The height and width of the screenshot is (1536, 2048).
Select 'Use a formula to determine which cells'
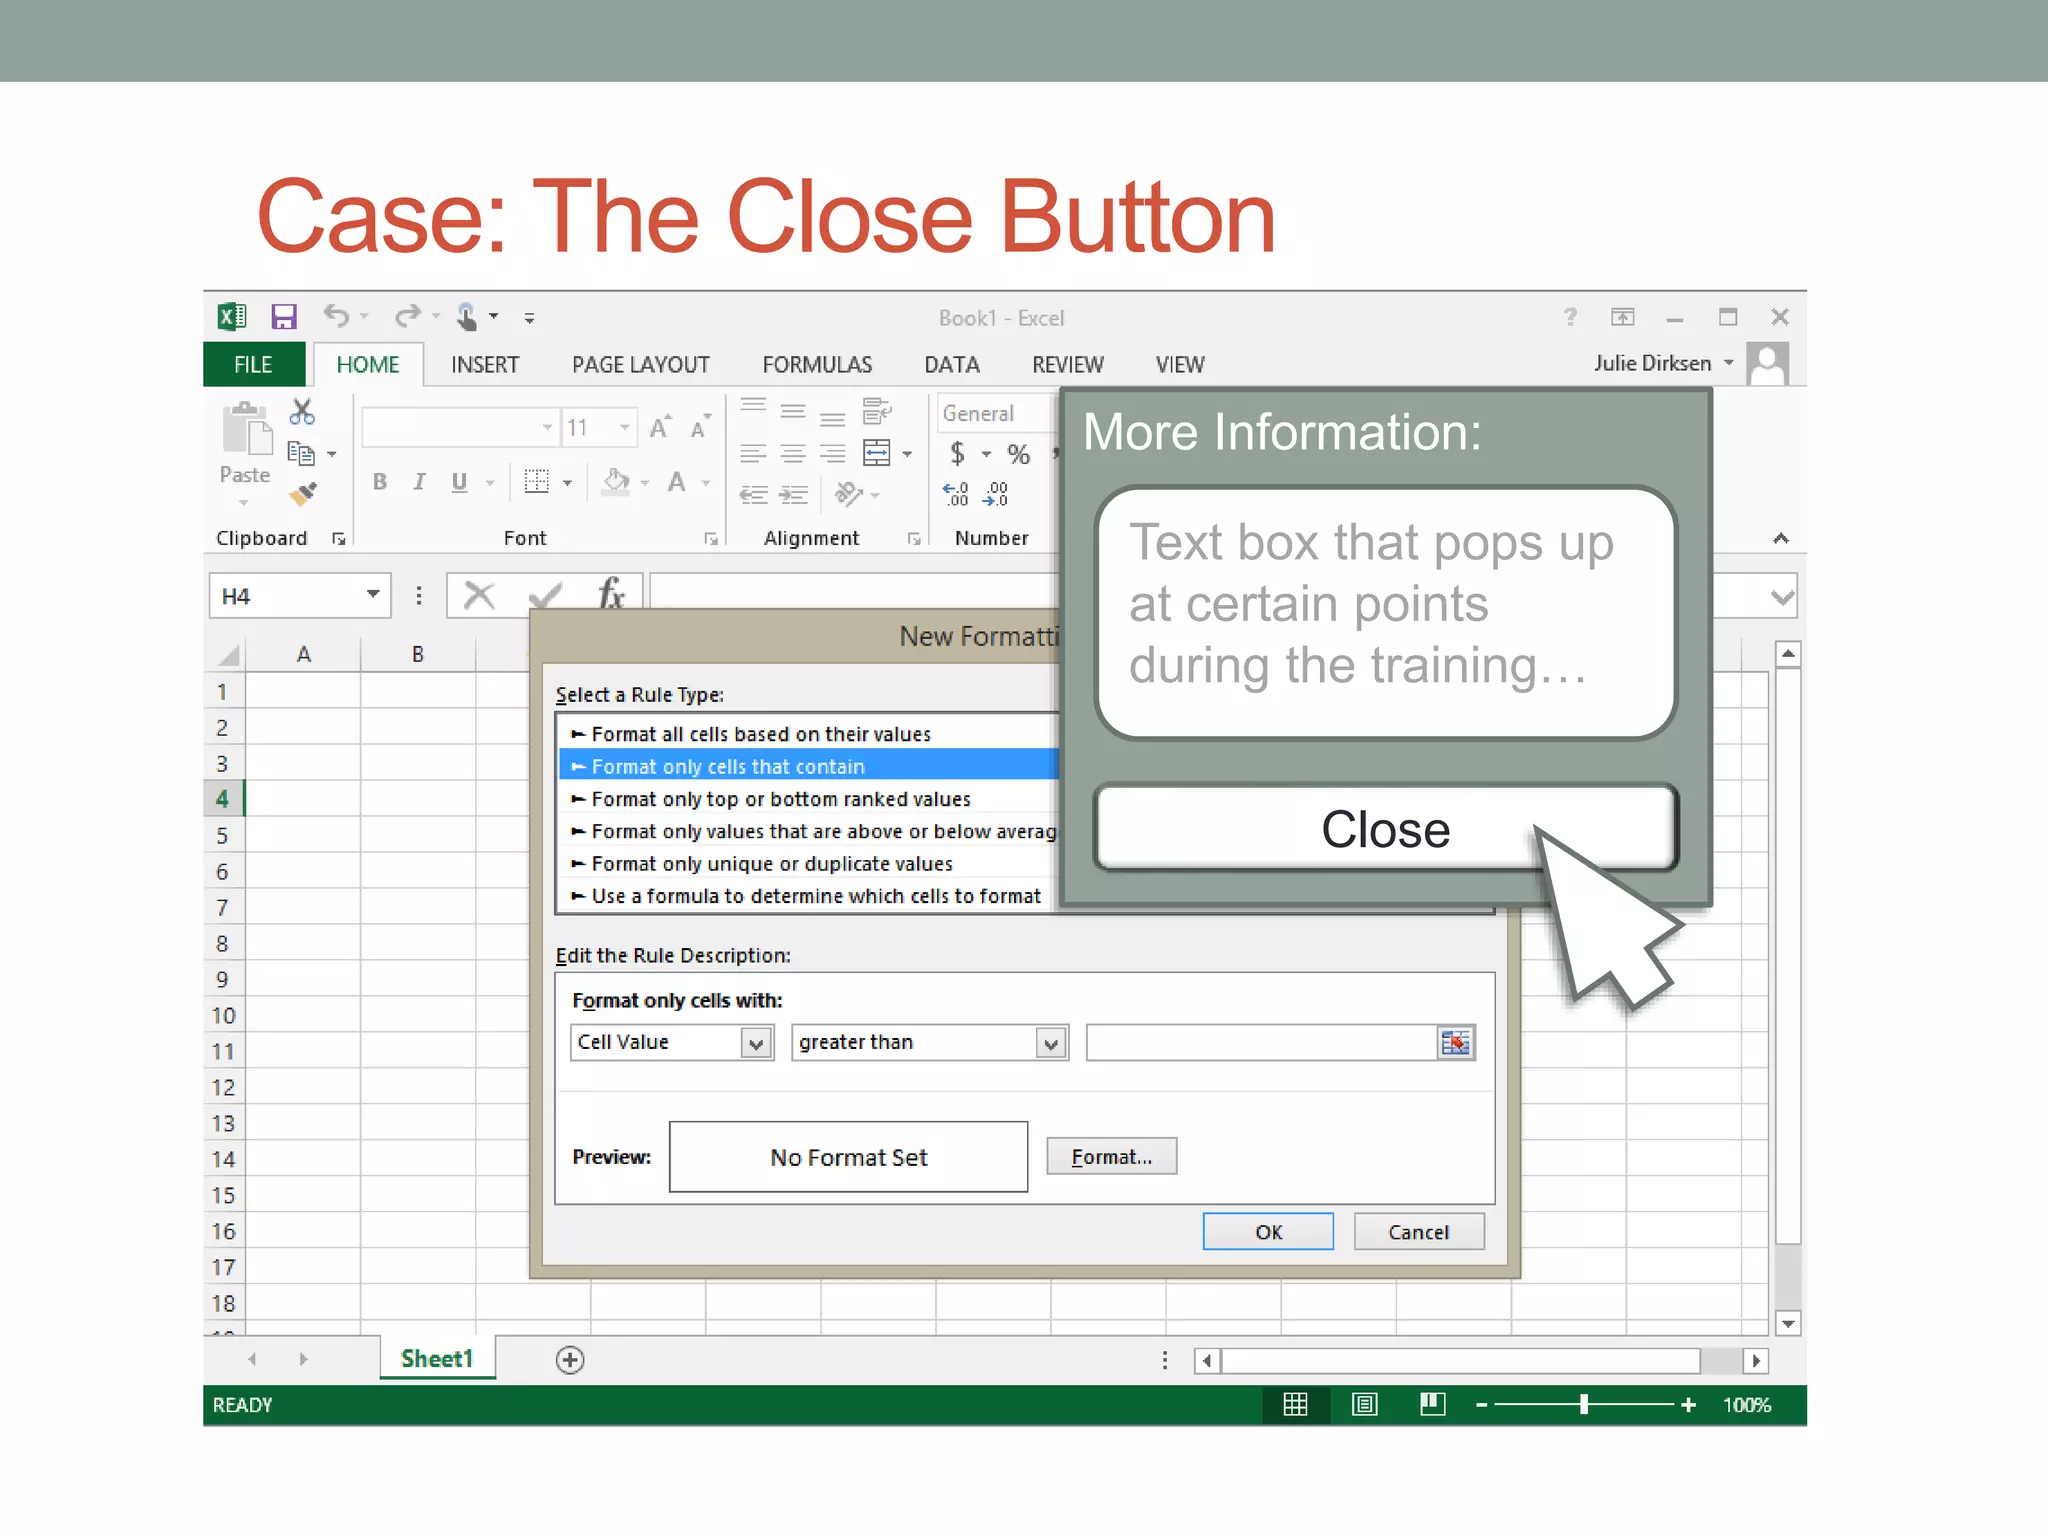coord(808,896)
